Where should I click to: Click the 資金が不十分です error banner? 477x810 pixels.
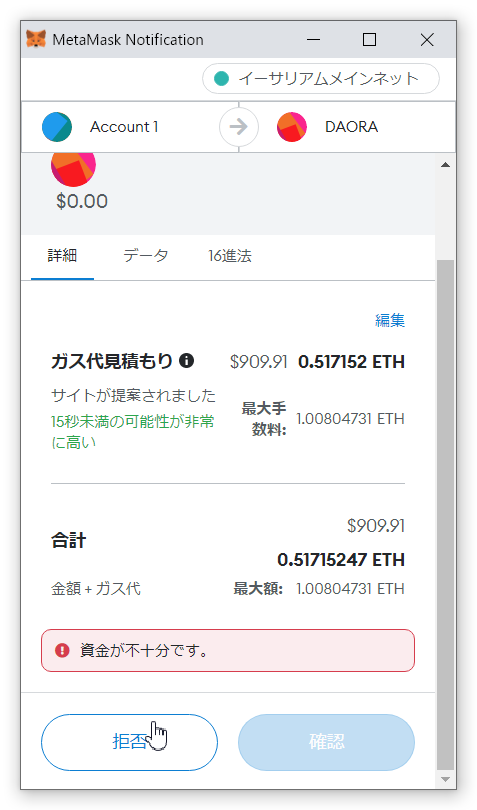228,650
